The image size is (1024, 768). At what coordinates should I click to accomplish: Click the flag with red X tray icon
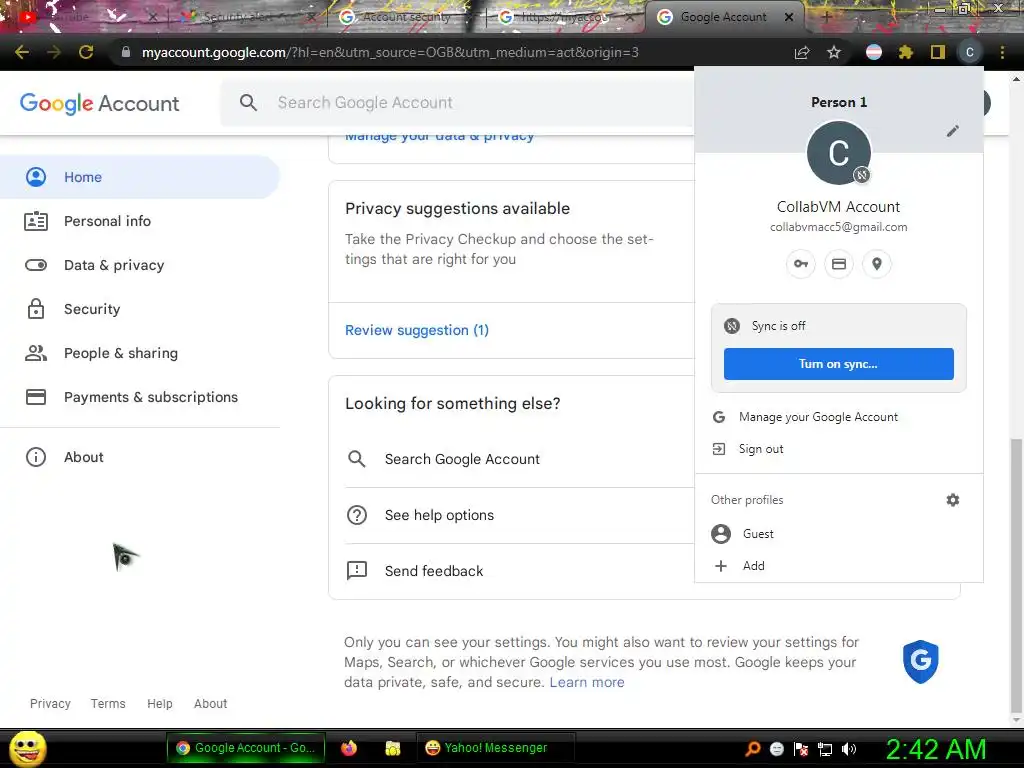801,749
